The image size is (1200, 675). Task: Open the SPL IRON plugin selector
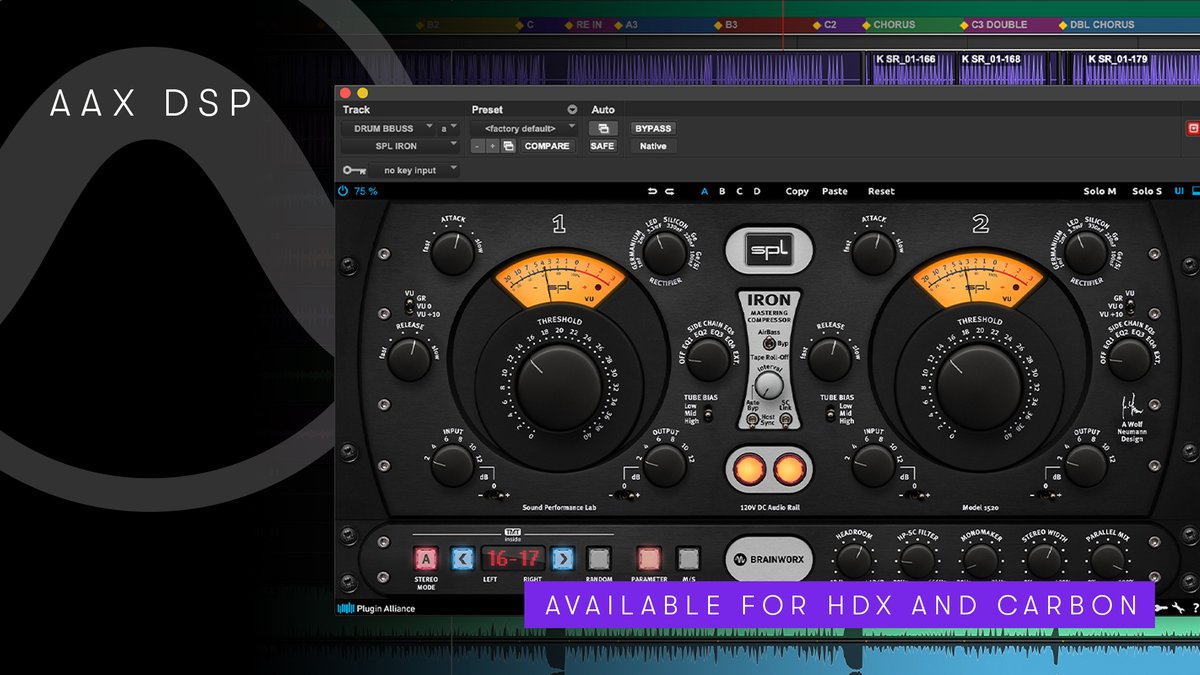(x=401, y=146)
